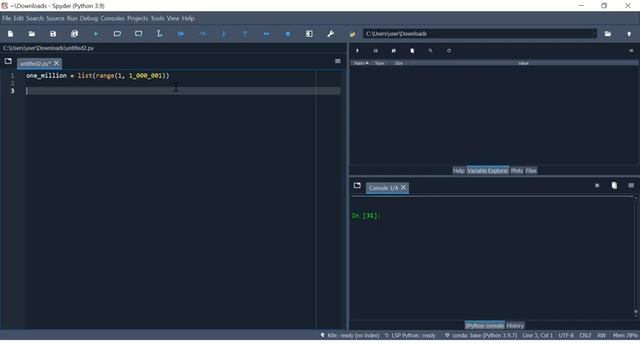Run current cell and advance to next

138,34
